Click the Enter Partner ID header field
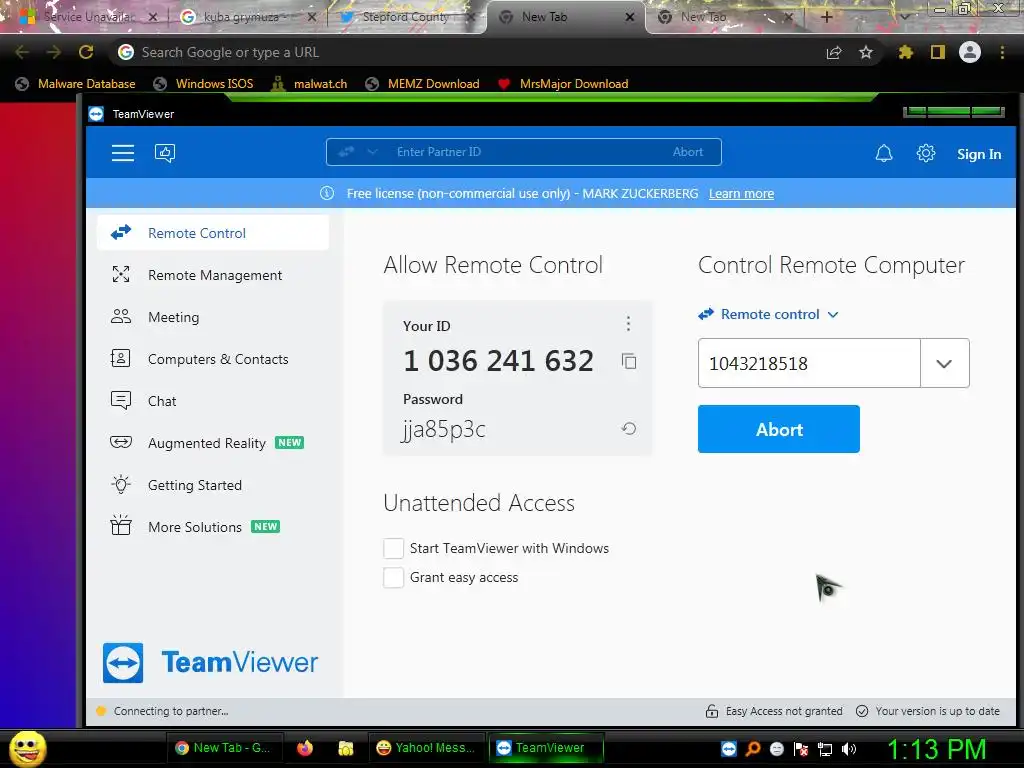Image resolution: width=1024 pixels, height=768 pixels. coord(522,152)
